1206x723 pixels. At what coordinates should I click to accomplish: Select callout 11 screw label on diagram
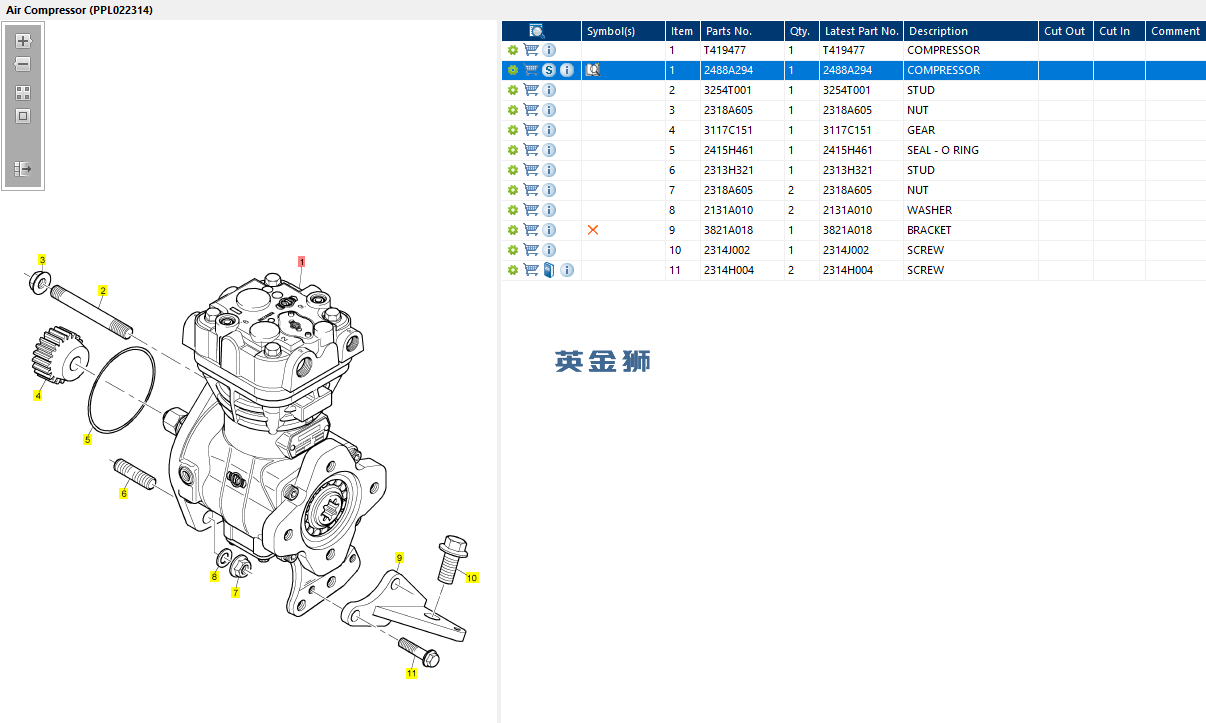pos(411,674)
